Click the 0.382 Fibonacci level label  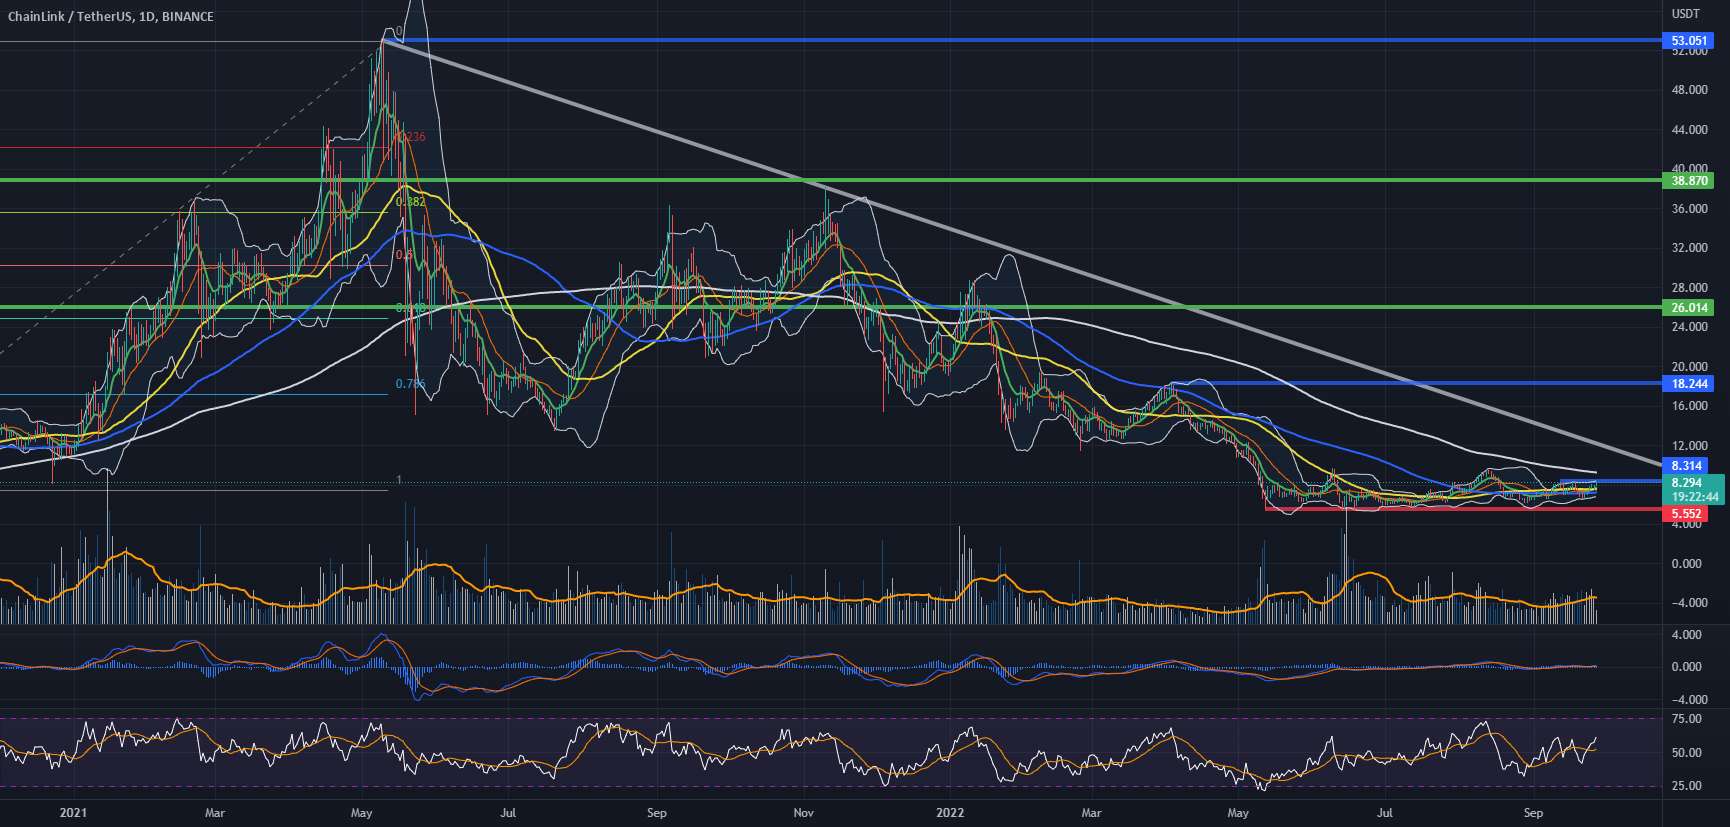point(410,202)
